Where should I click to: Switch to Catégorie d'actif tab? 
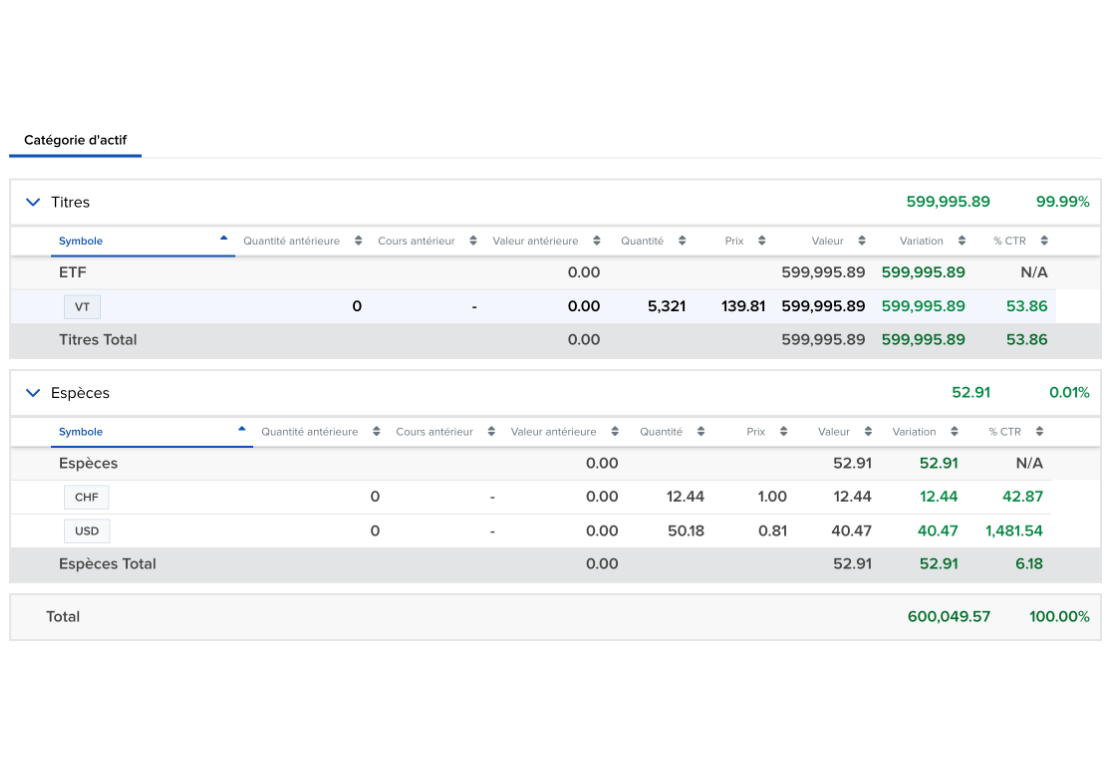pyautogui.click(x=75, y=140)
